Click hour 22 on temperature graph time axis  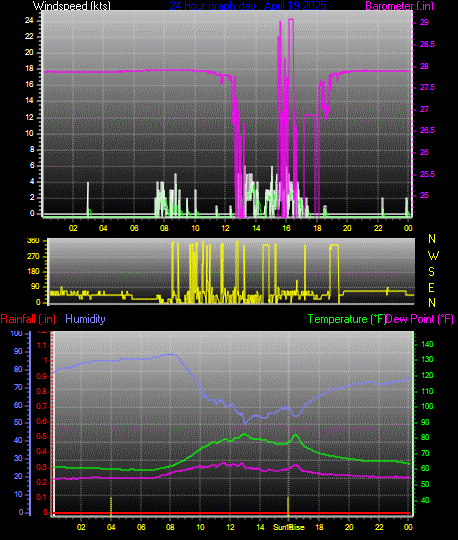click(379, 527)
